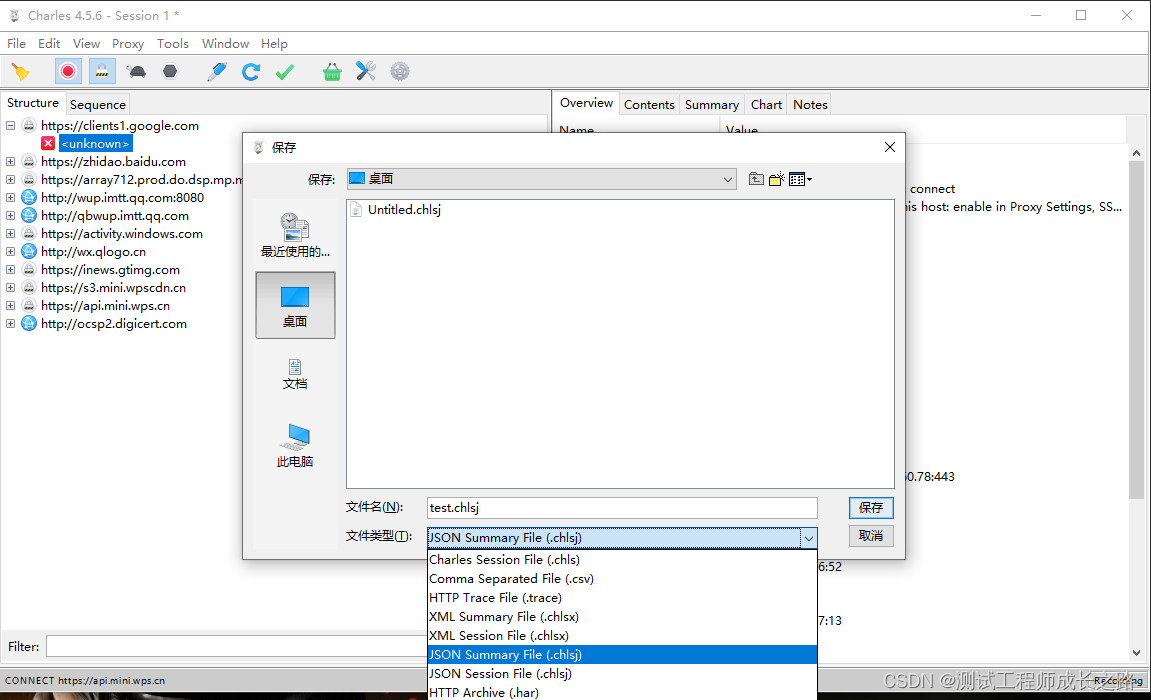The height and width of the screenshot is (700, 1151).
Task: Create a new folder in the save dialog
Action: [x=775, y=179]
